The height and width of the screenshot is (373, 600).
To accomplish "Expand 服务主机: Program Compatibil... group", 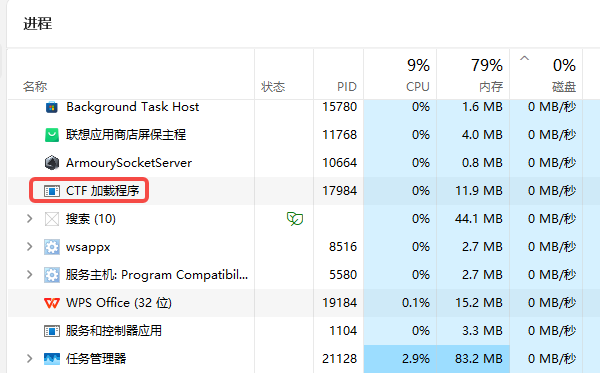I will coord(29,275).
